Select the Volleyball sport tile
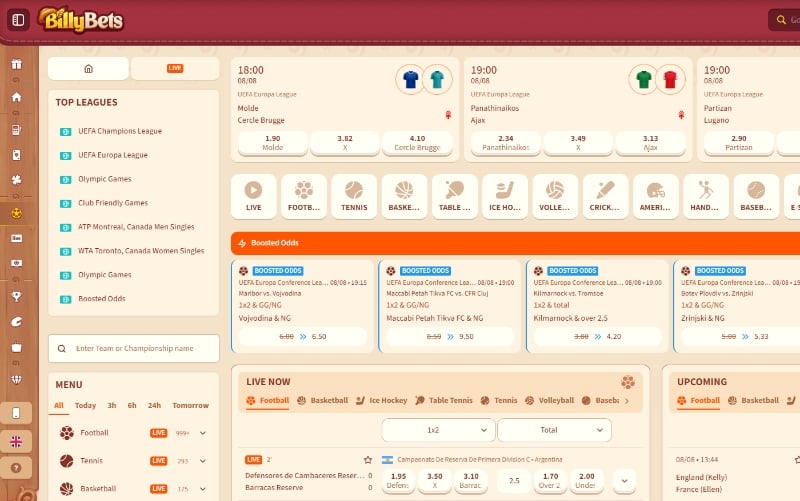The height and width of the screenshot is (501, 800). coord(555,196)
